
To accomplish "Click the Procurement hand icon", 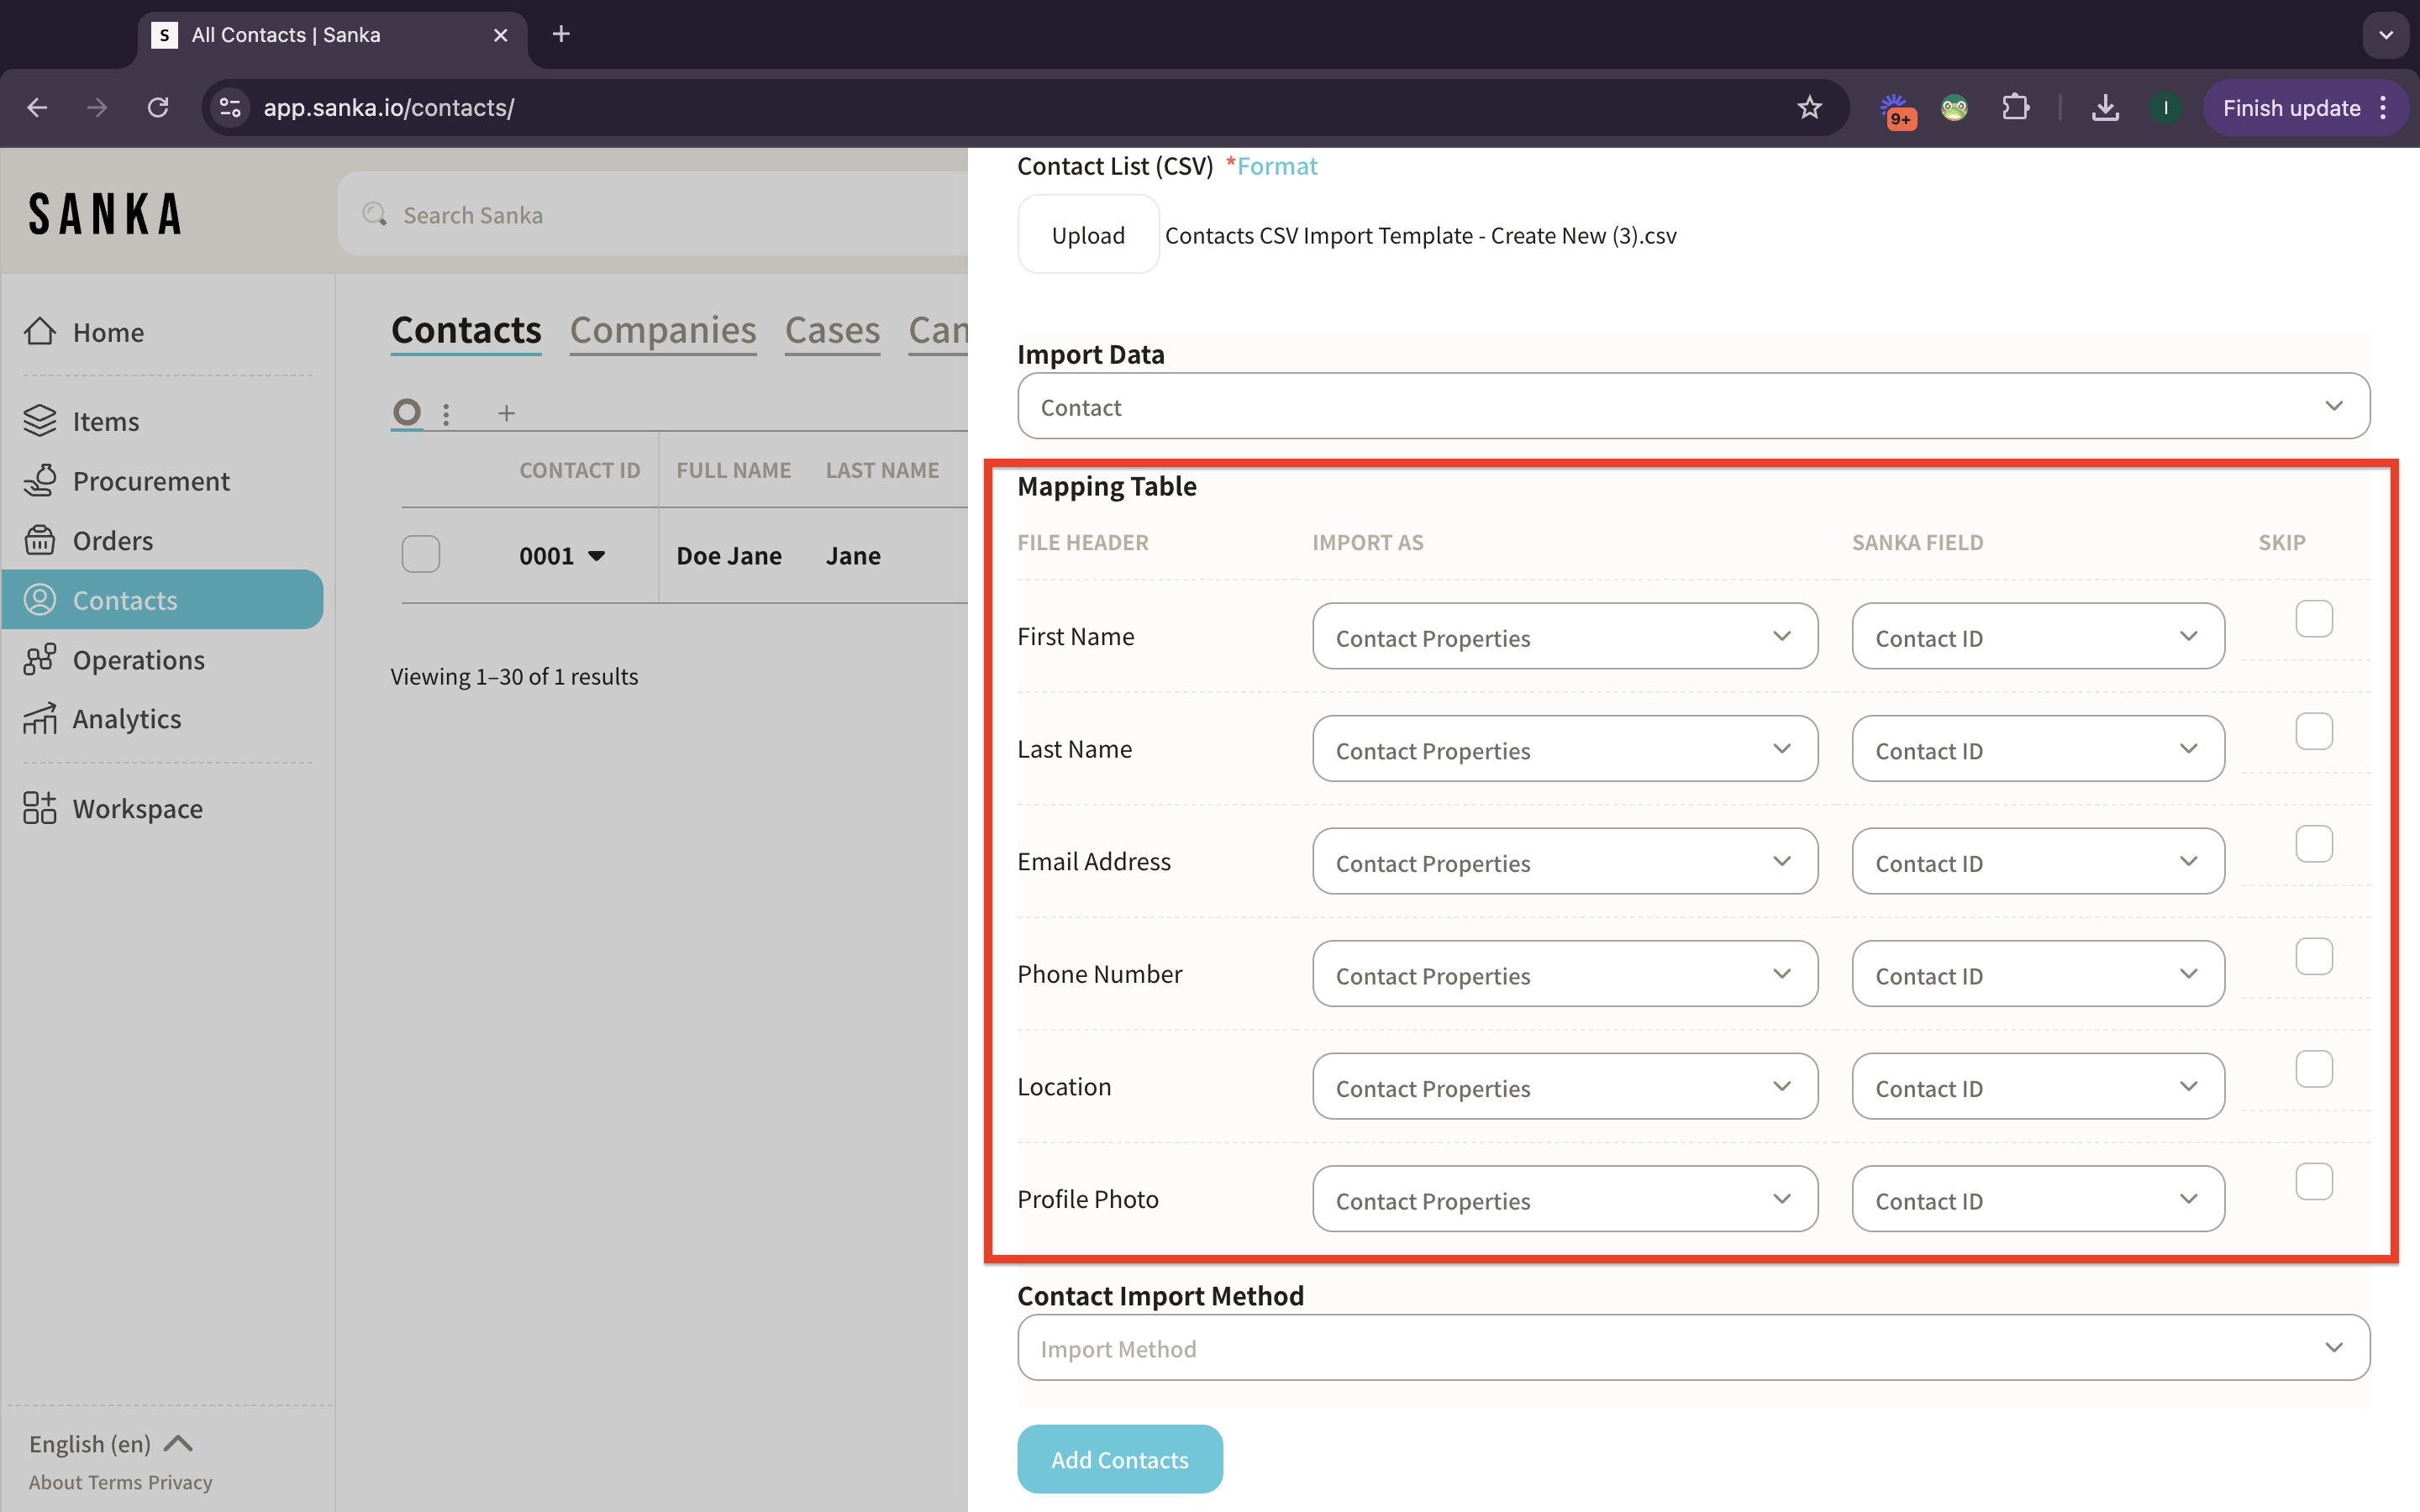I will pos(40,481).
